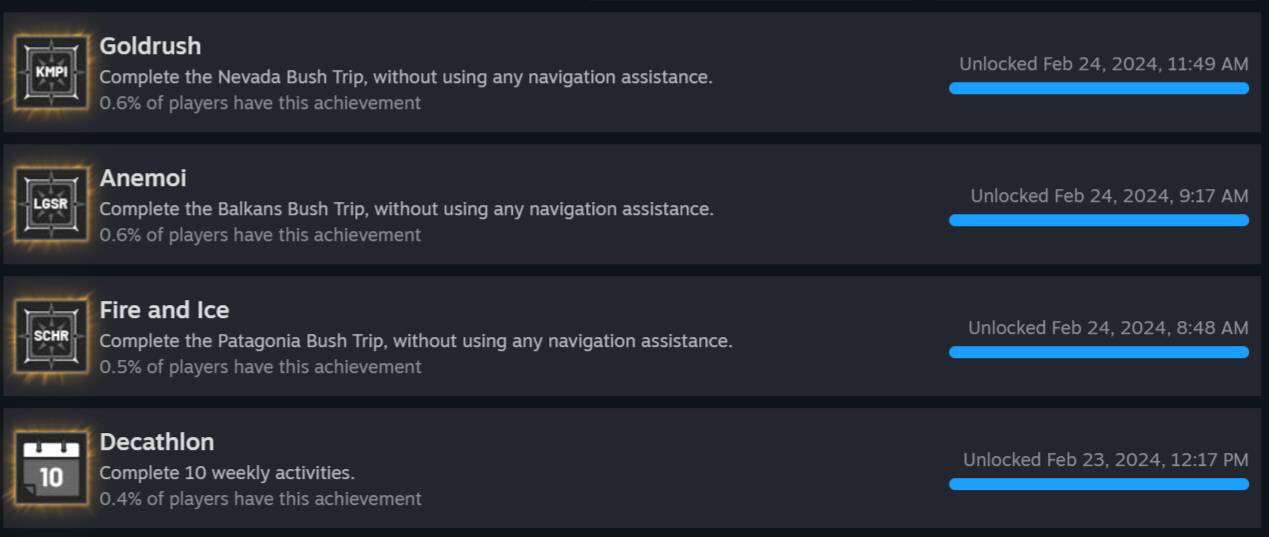Select the Goldrush achievement title
1269x537 pixels.
(x=150, y=46)
